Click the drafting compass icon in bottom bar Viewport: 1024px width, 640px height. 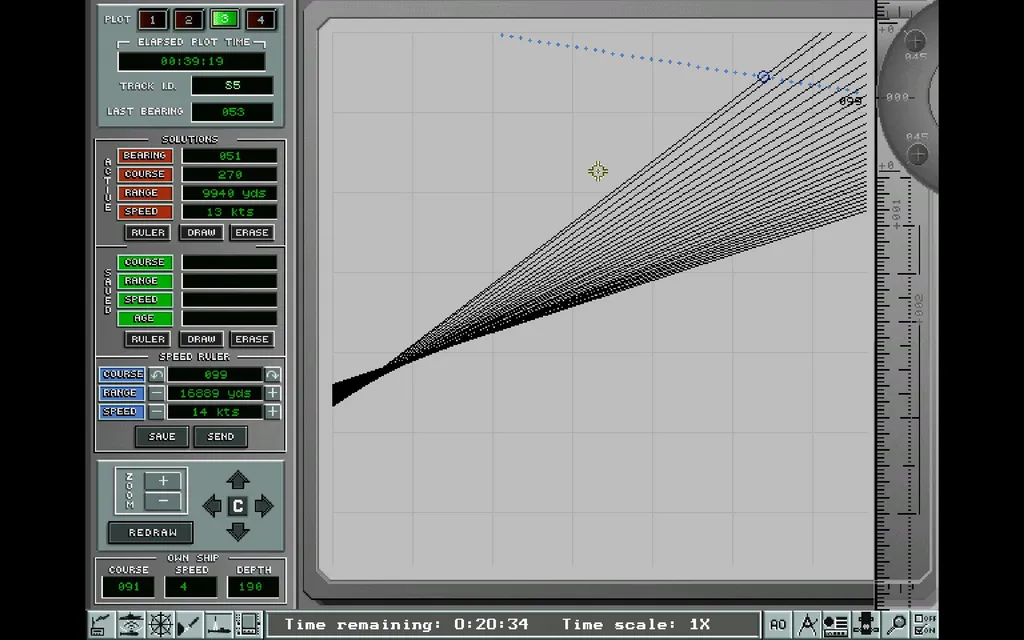(808, 625)
